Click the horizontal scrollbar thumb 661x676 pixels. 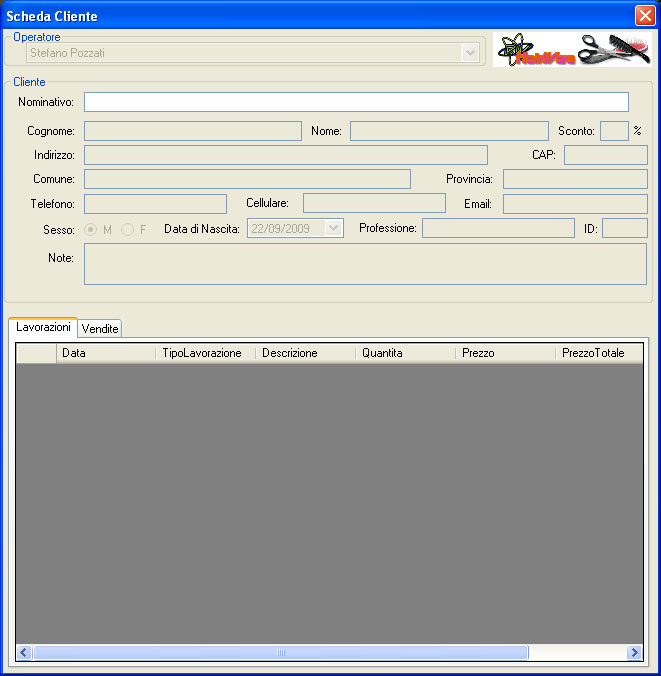coord(281,652)
